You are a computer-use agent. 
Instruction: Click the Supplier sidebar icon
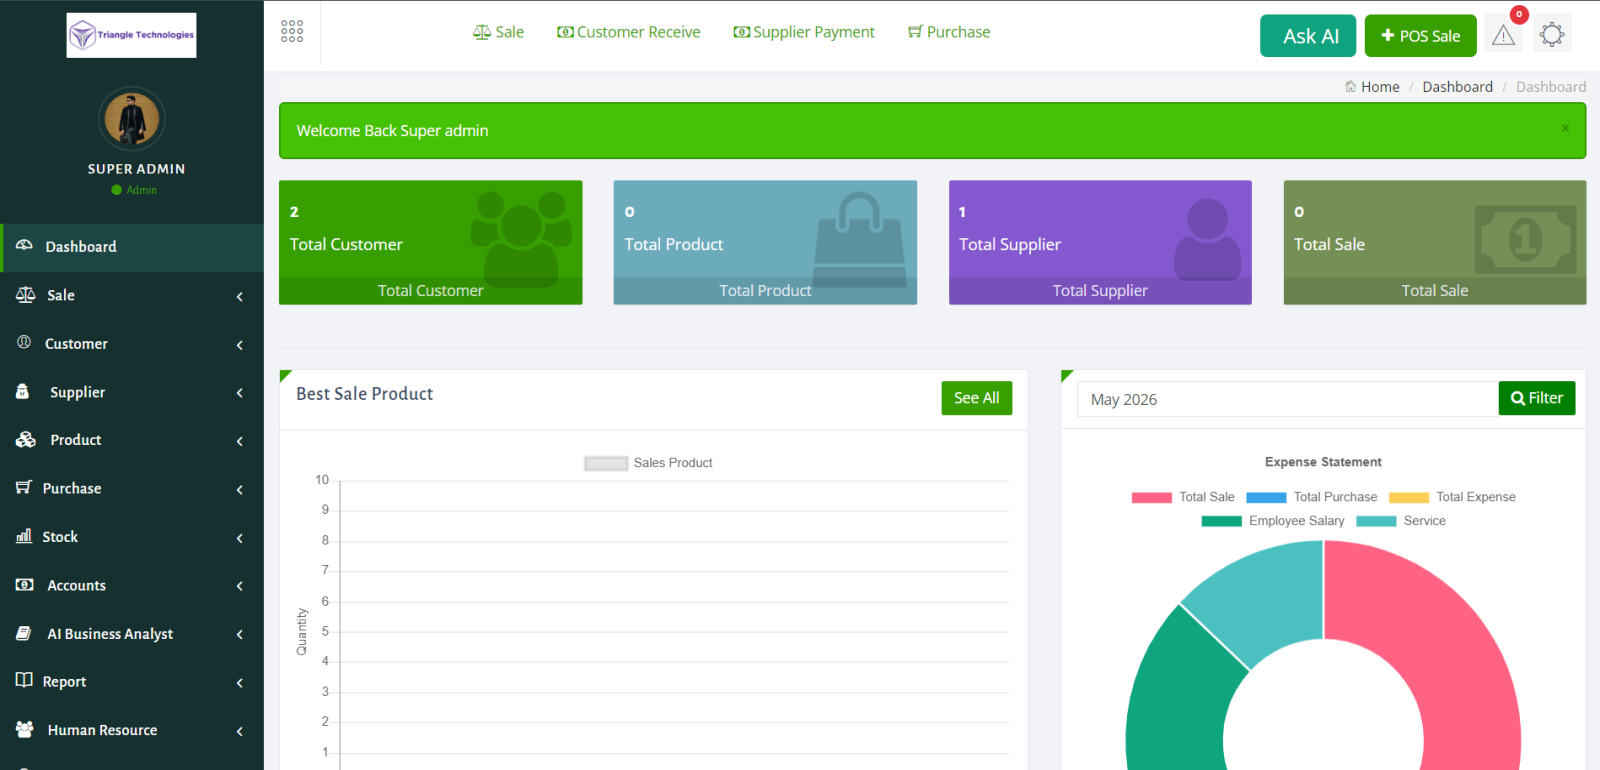click(x=23, y=392)
